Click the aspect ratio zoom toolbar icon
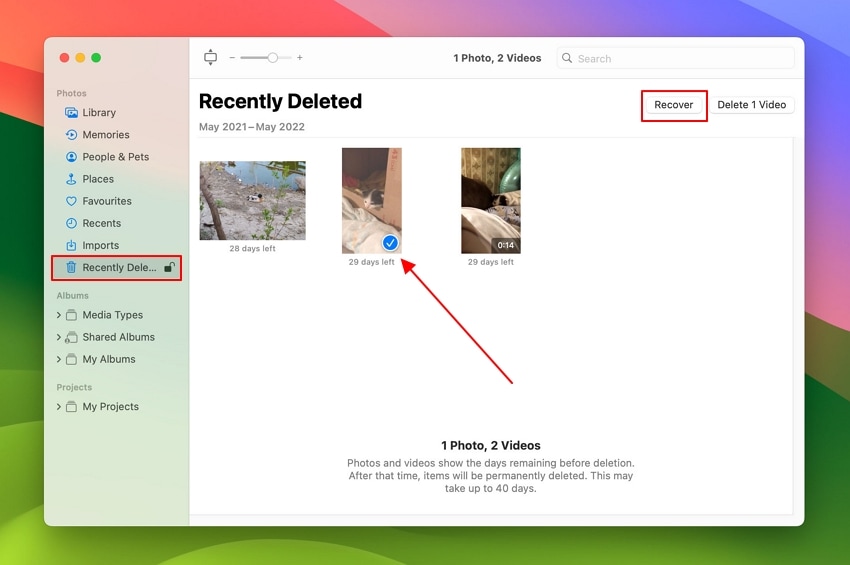Screen dimensions: 850x565 pyautogui.click(x=210, y=57)
